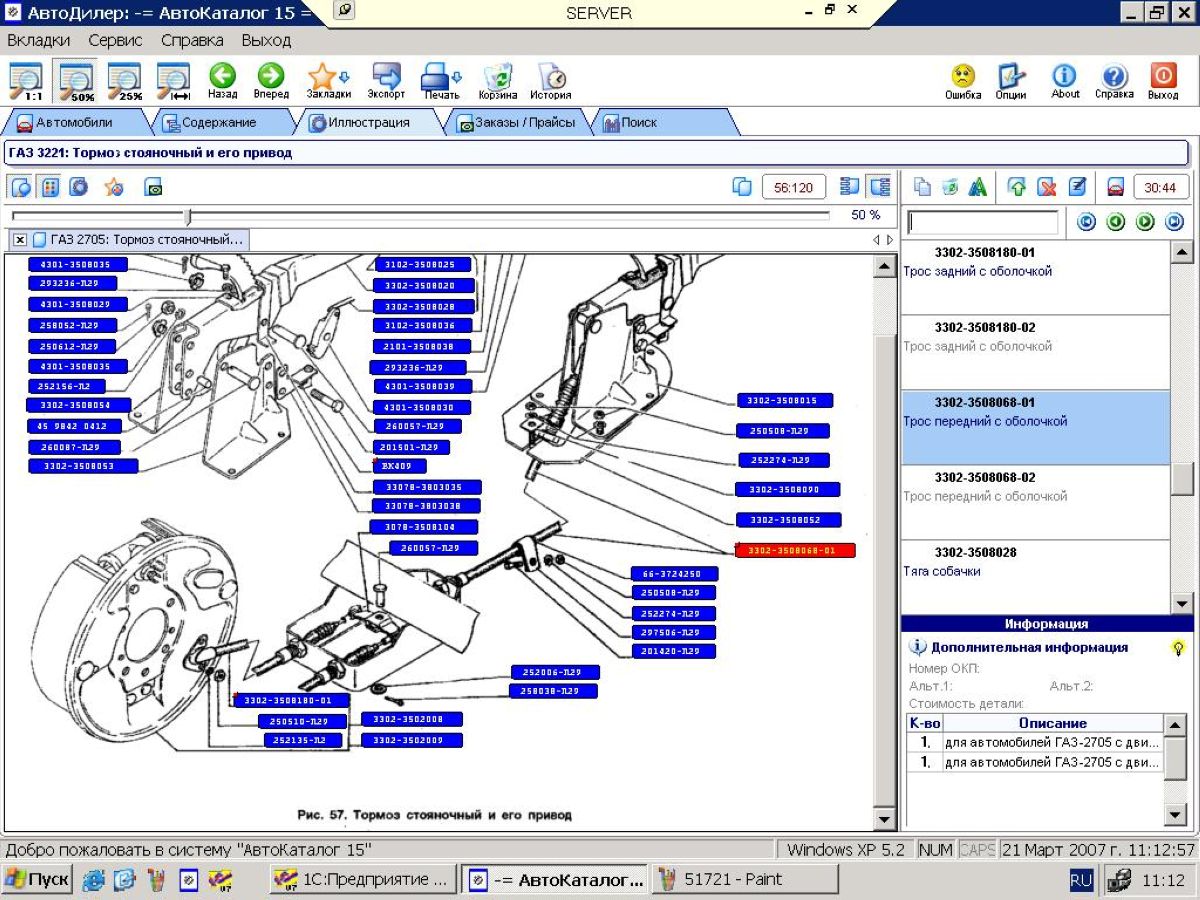The image size is (1200, 900).
Task: Go forward with the Вперед button
Action: pyautogui.click(x=271, y=81)
